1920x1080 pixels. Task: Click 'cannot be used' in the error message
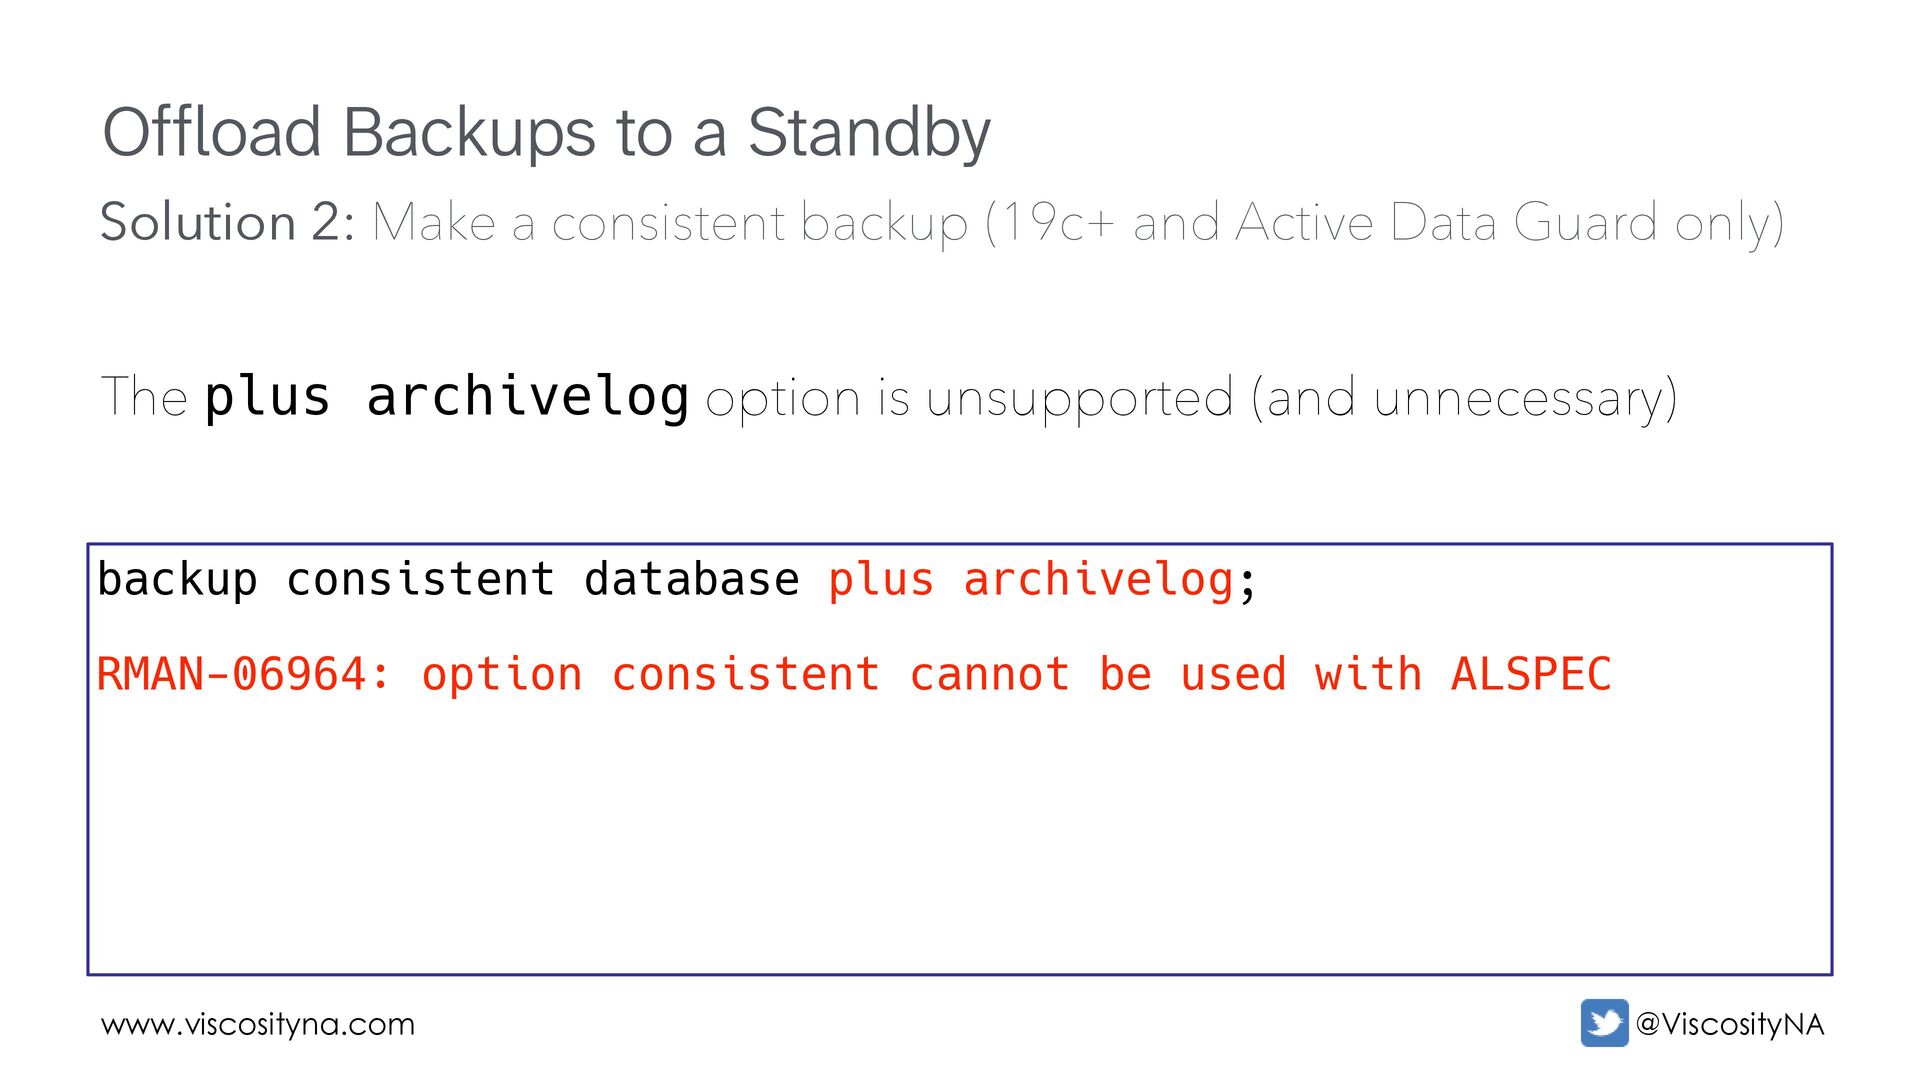point(1097,674)
